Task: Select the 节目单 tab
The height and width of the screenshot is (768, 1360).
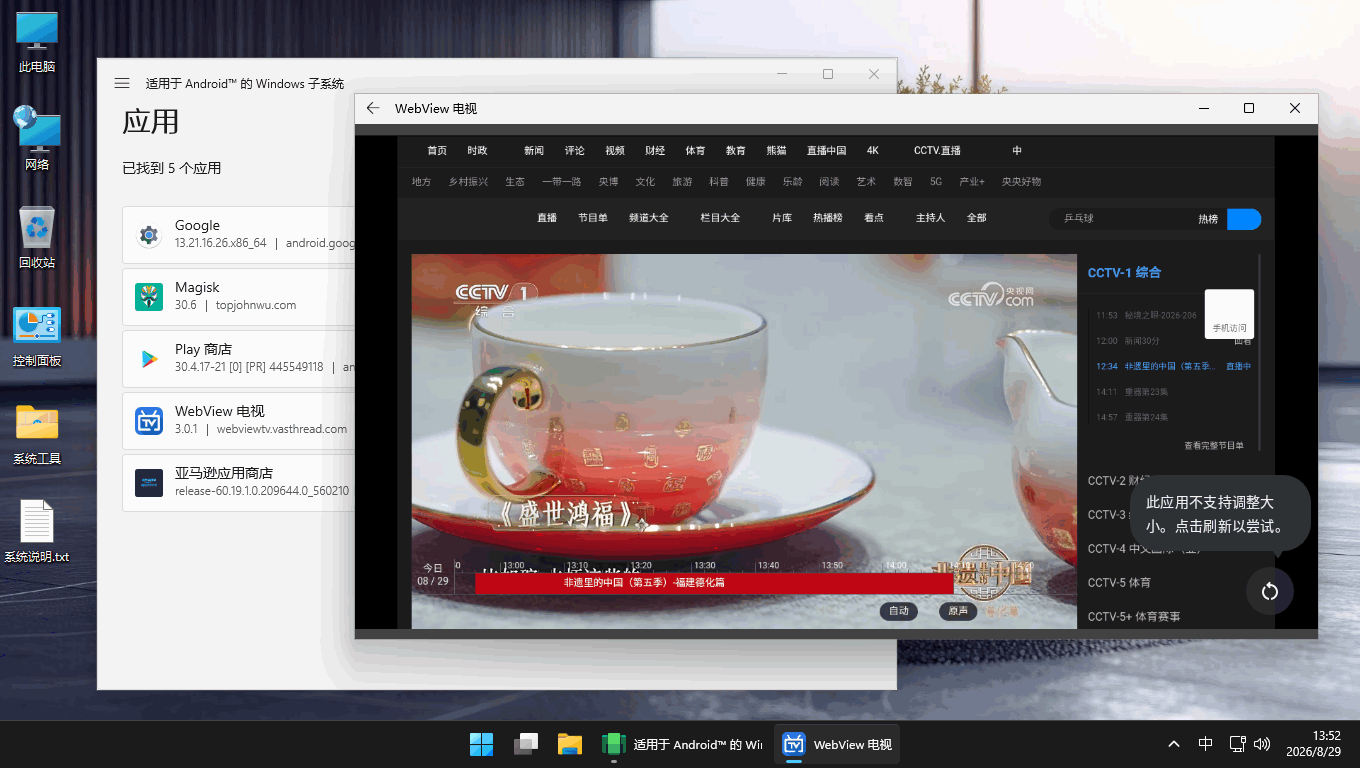Action: [x=592, y=218]
